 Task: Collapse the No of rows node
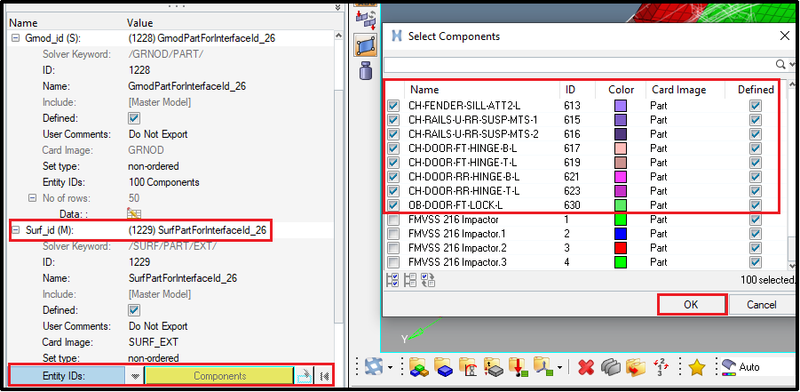coord(32,198)
